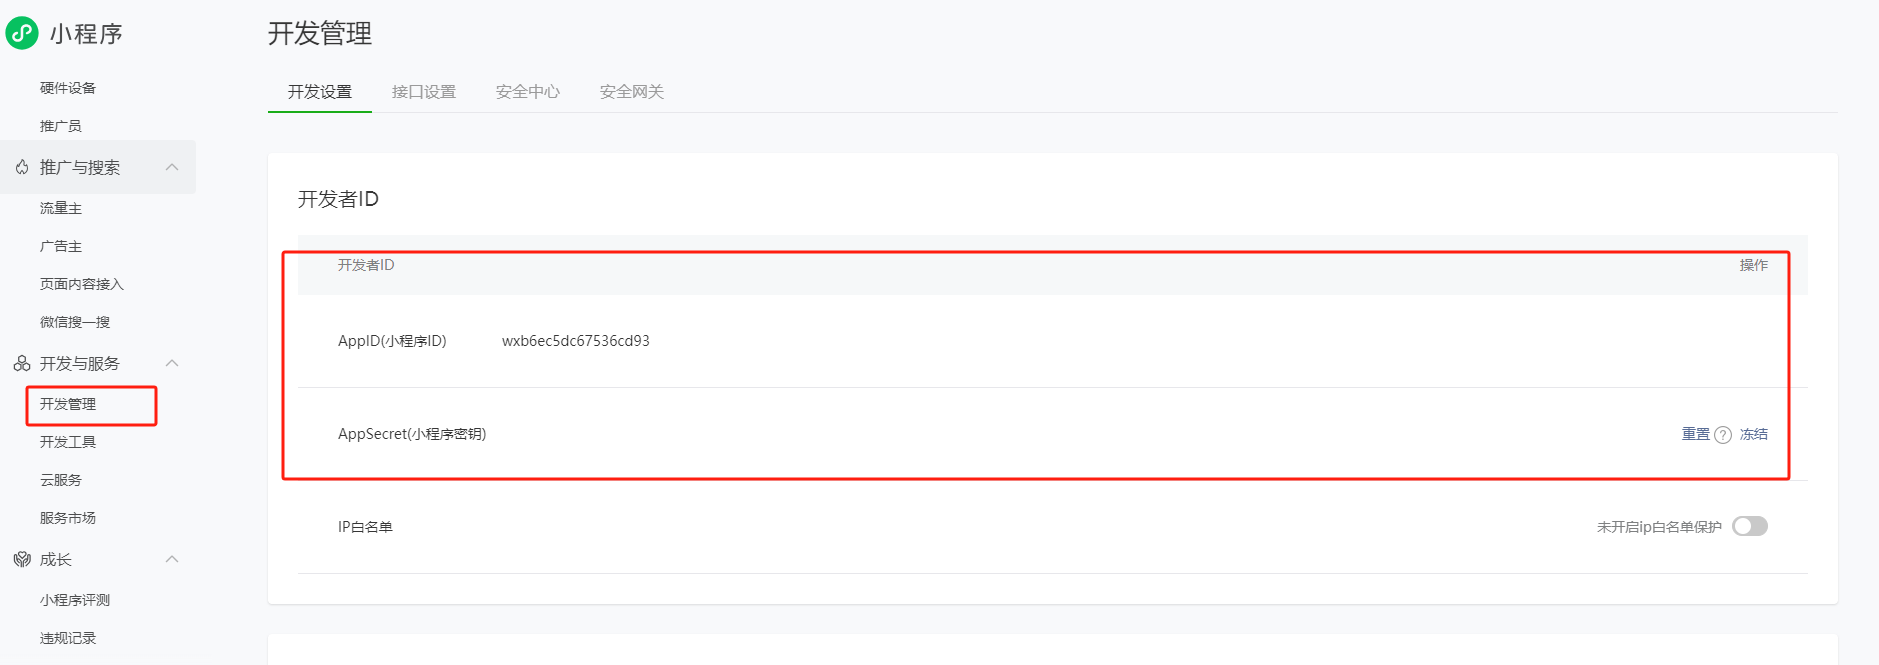Collapse the 开发与服务 menu chevron
The width and height of the screenshot is (1879, 665).
[x=172, y=363]
